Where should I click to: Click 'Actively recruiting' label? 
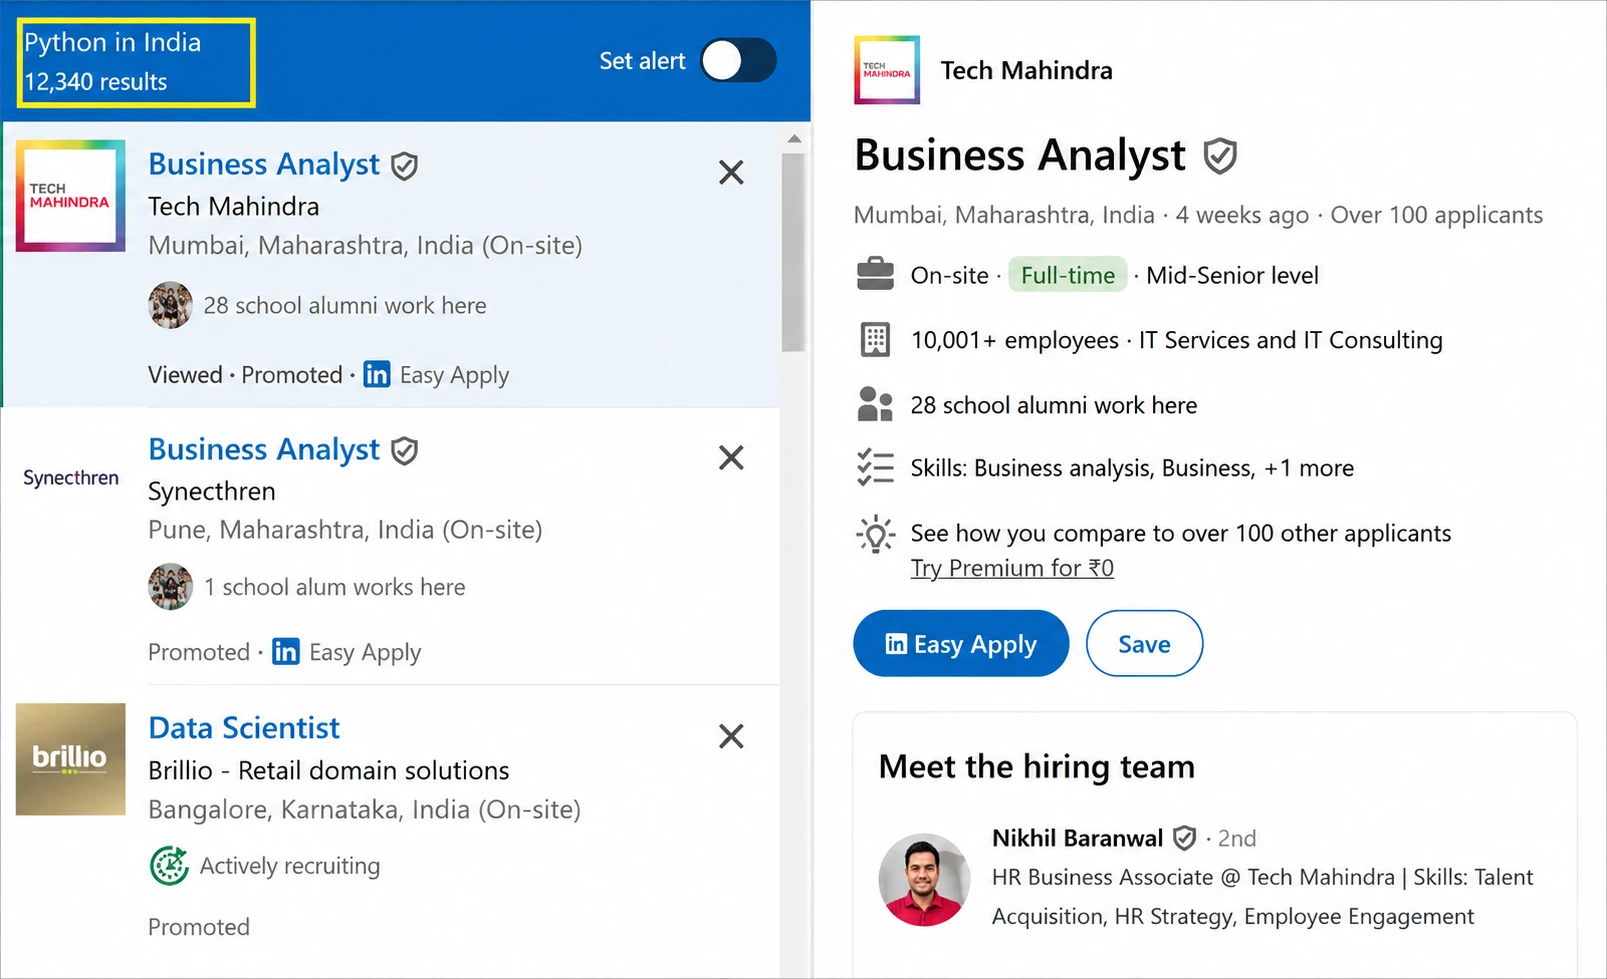click(290, 866)
